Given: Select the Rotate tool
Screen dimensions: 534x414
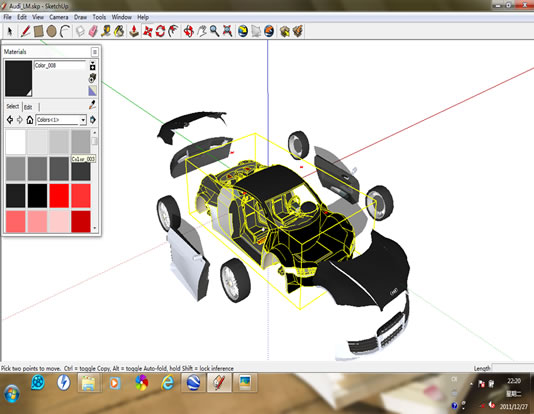Looking at the screenshot, I should 160,31.
